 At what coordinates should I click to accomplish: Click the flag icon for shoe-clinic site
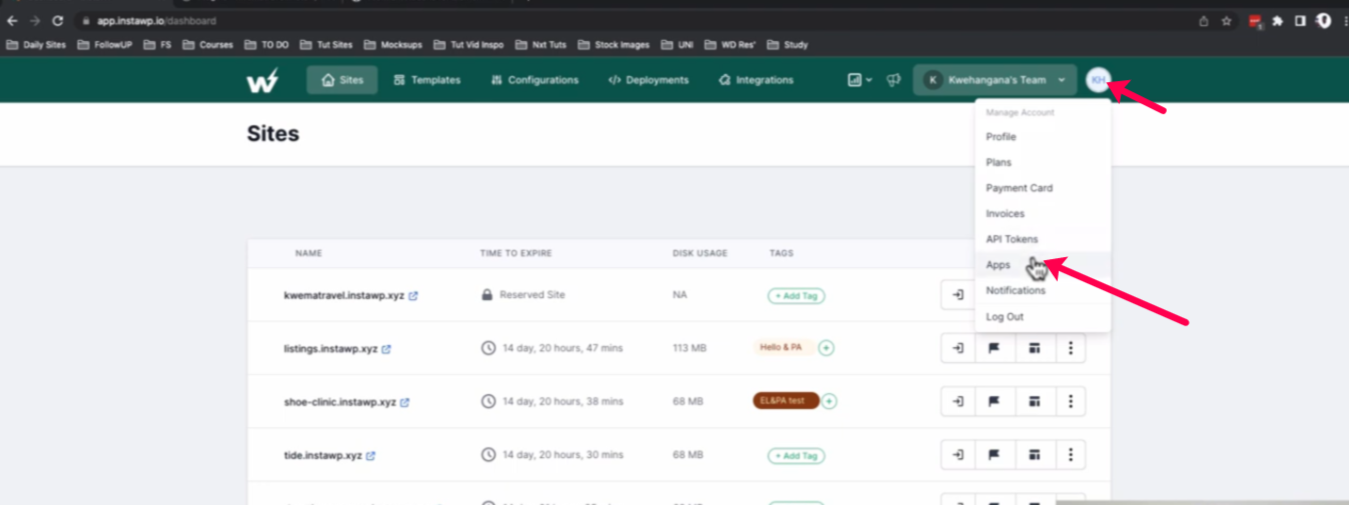pyautogui.click(x=995, y=401)
